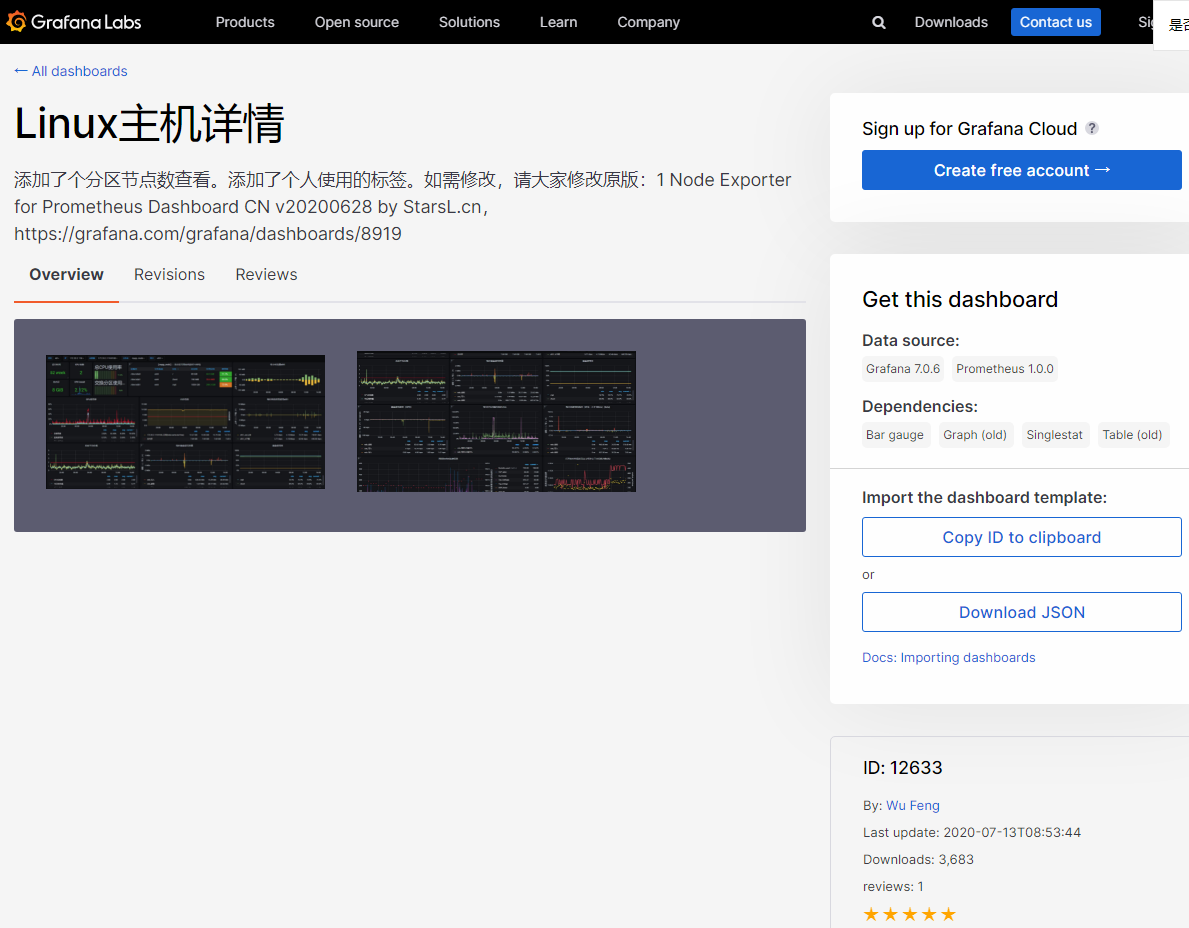
Task: Click the help question mark icon
Action: [1092, 128]
